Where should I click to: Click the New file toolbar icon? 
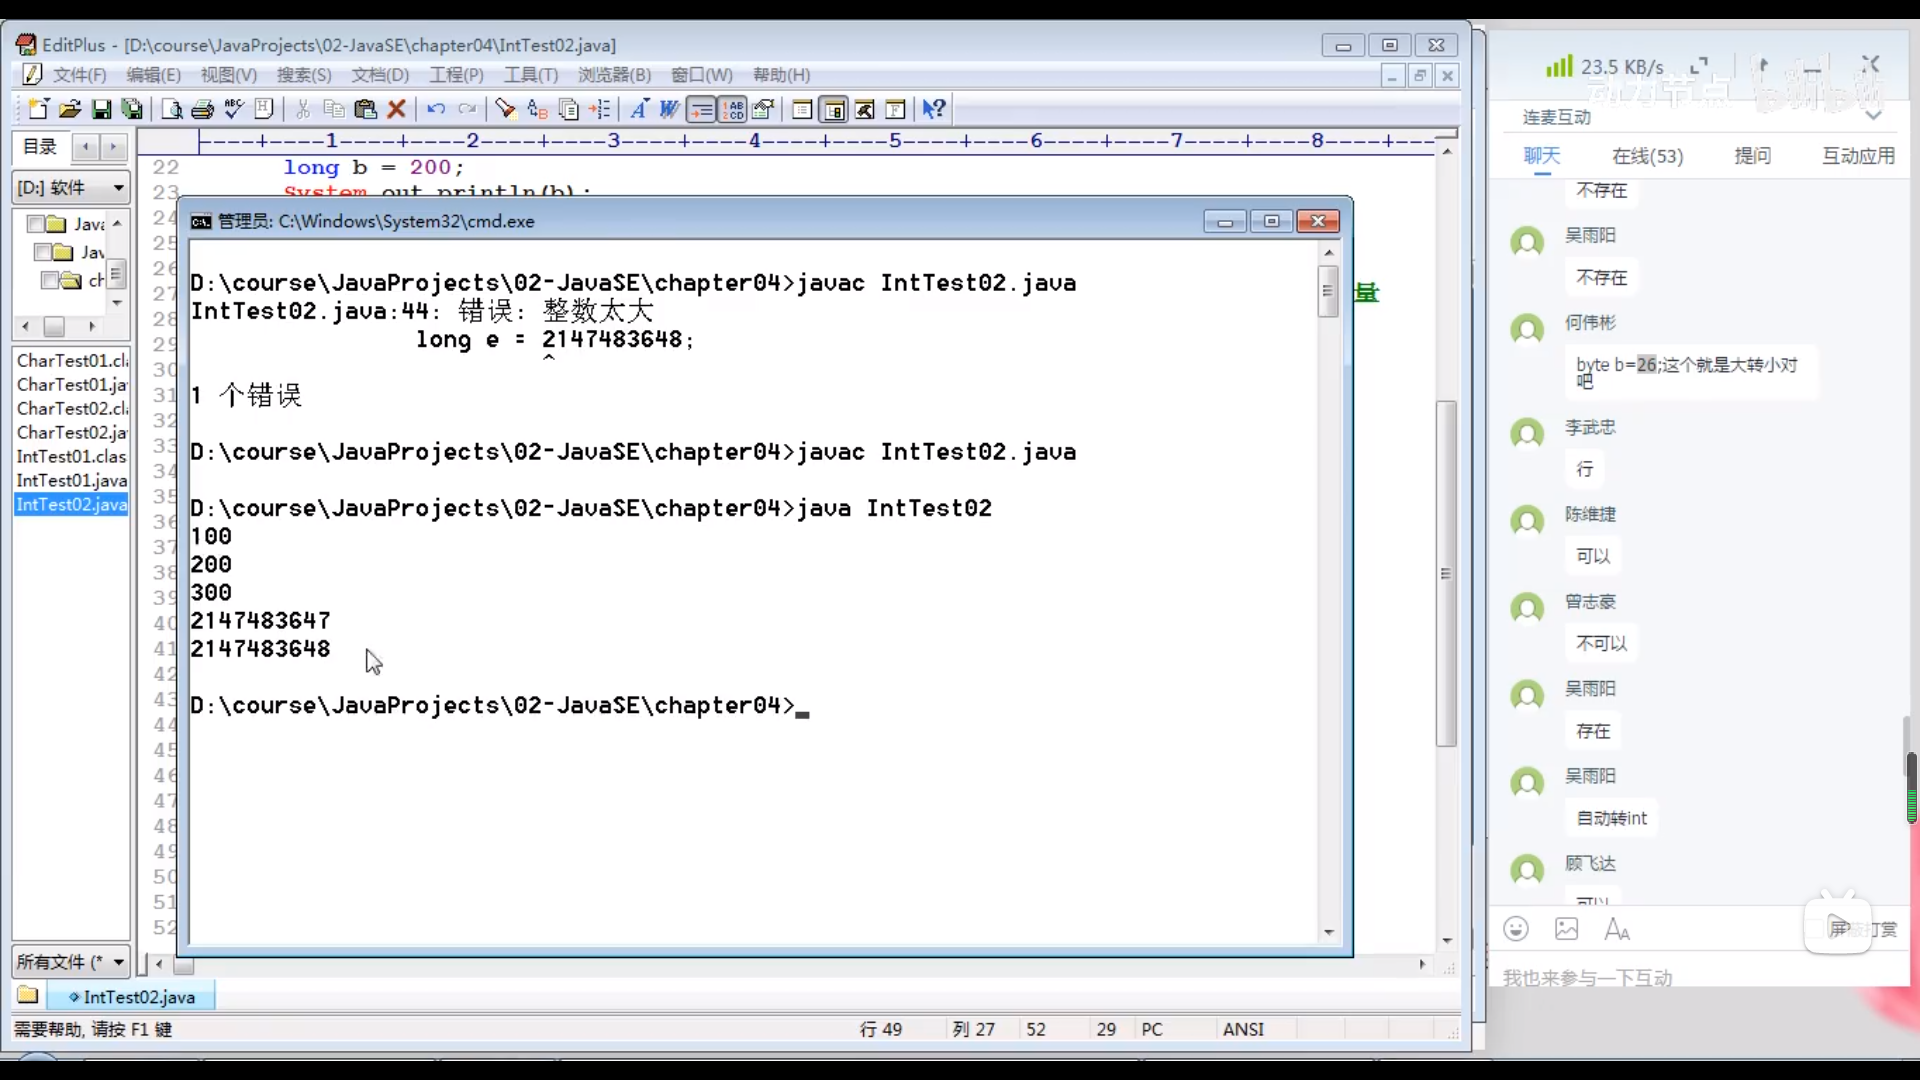38,109
